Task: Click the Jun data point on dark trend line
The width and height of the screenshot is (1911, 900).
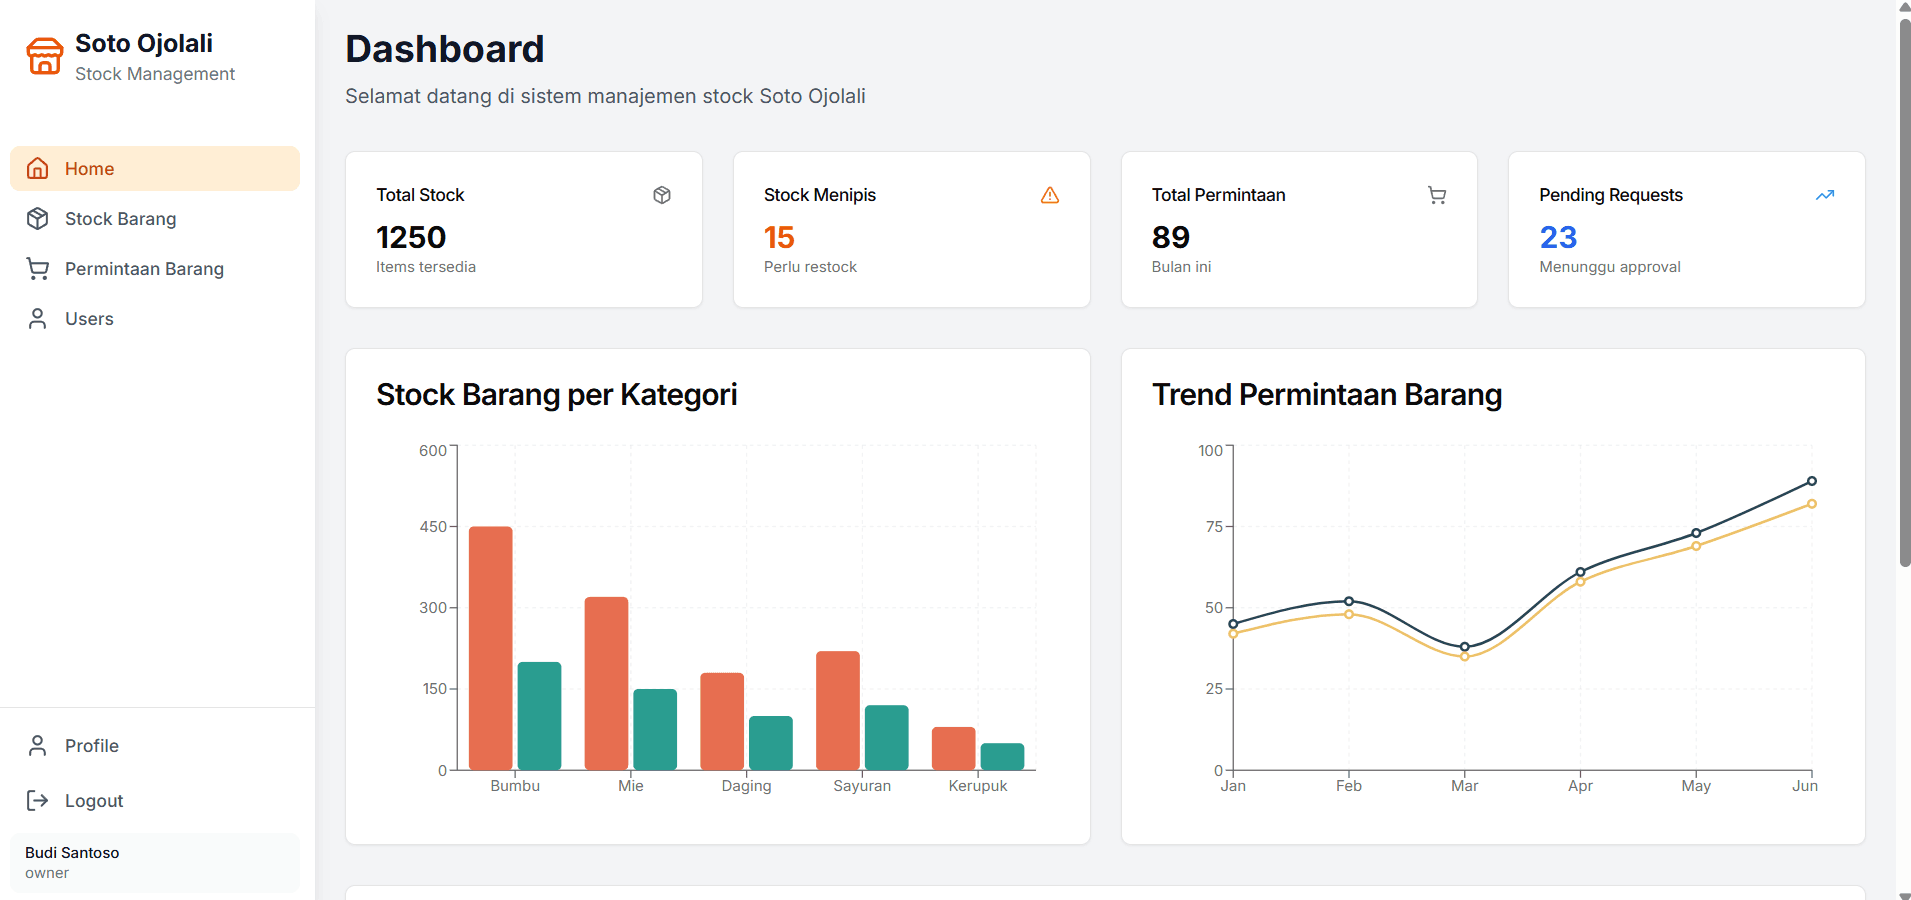Action: [x=1811, y=481]
